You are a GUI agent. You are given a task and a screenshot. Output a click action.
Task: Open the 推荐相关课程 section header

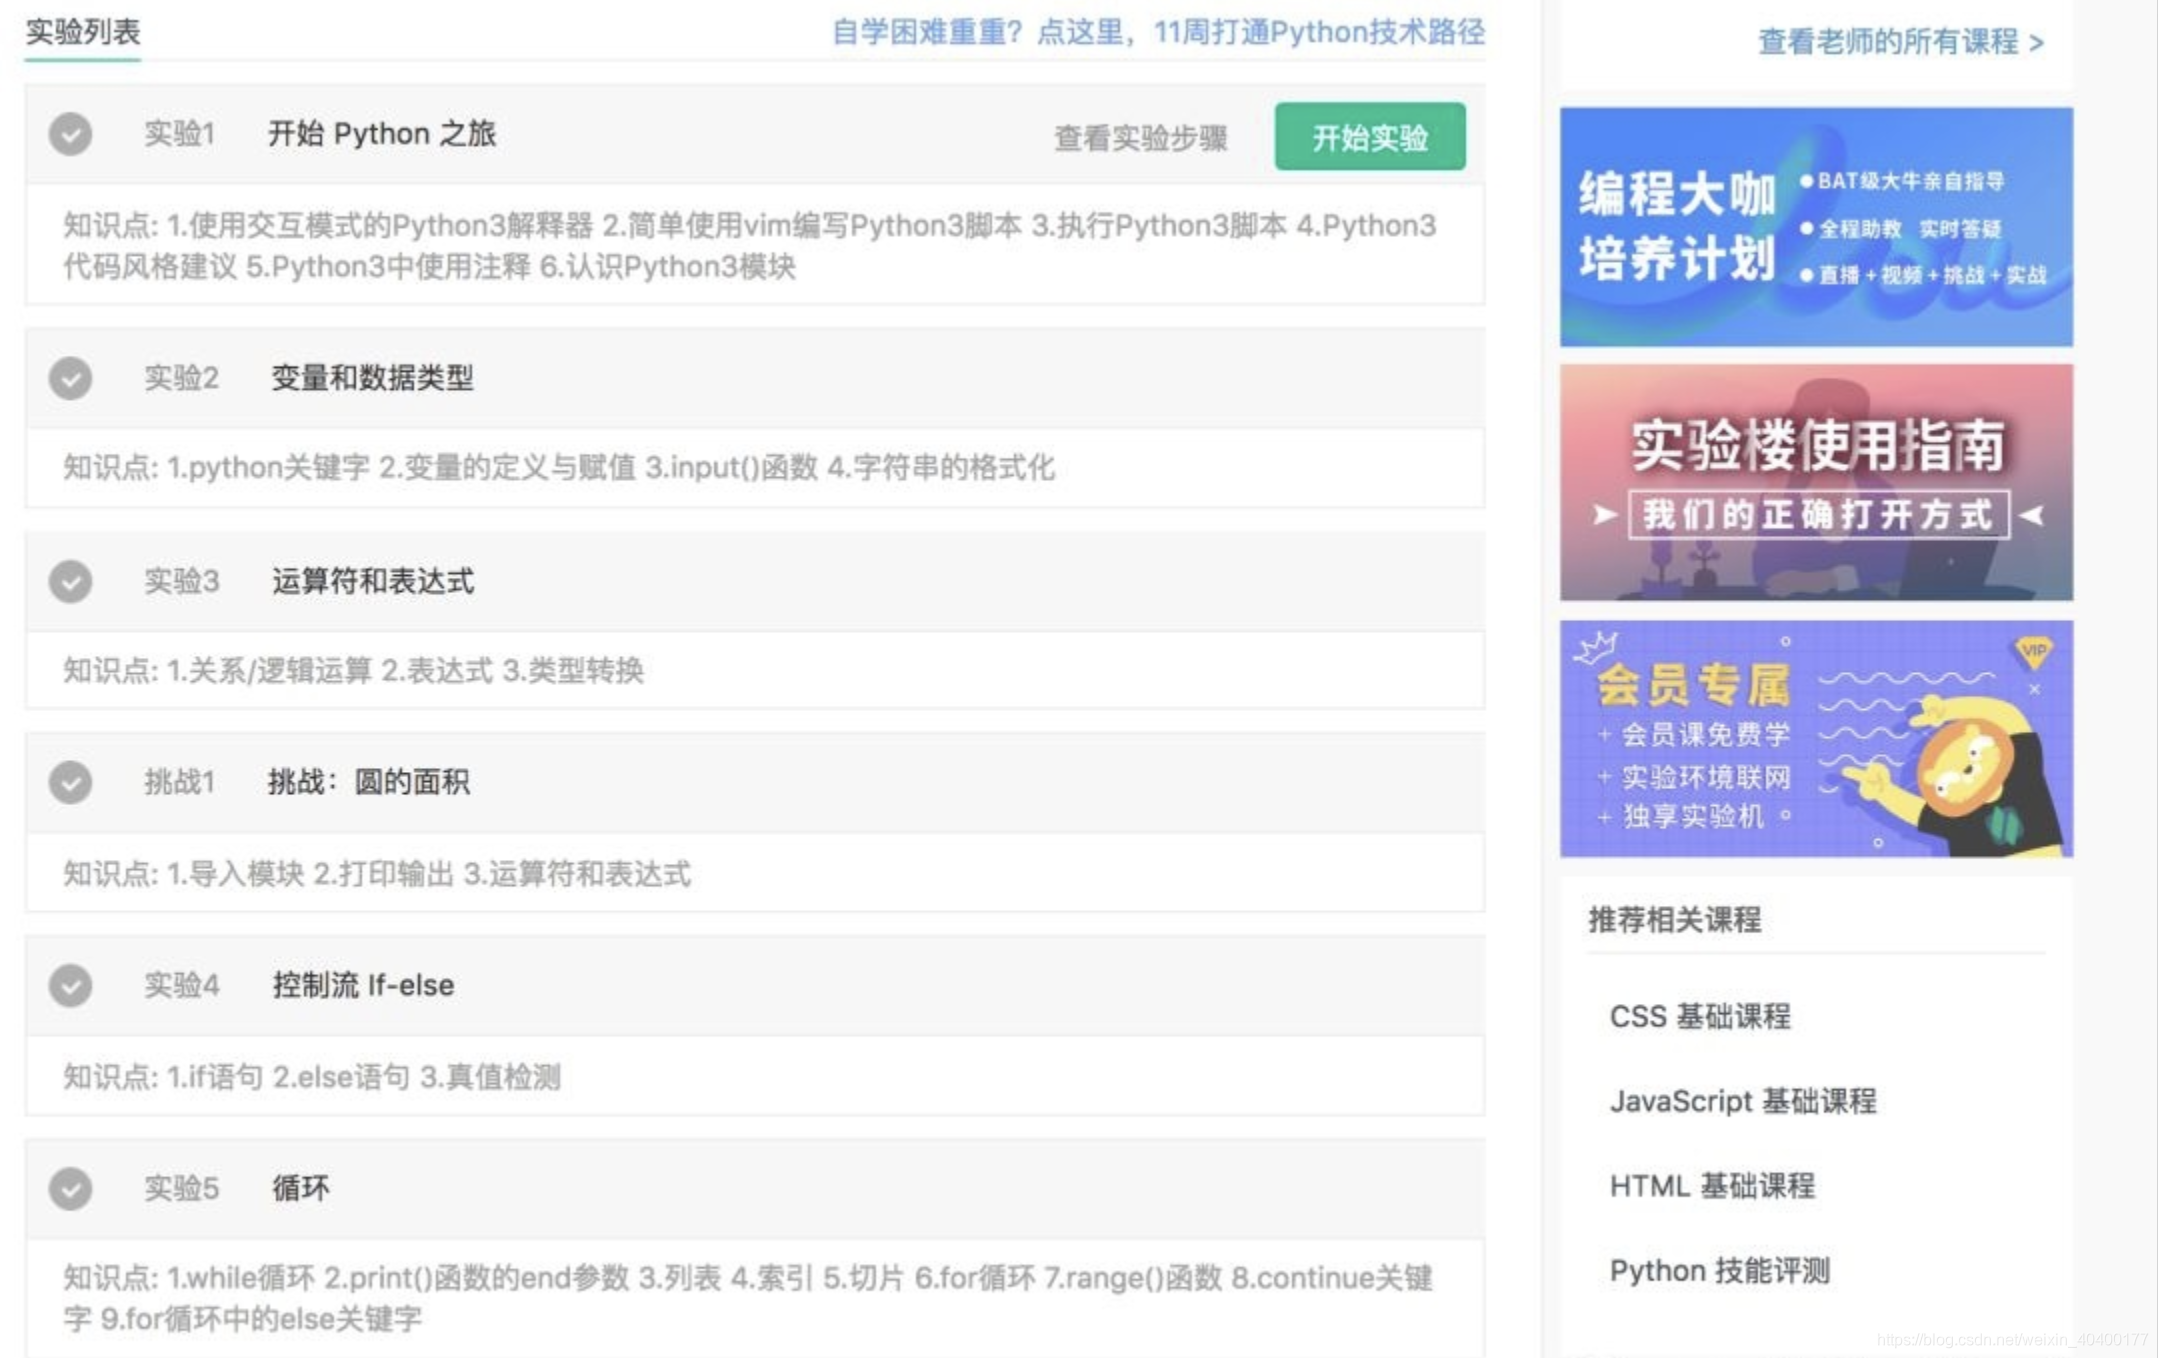tap(1674, 920)
